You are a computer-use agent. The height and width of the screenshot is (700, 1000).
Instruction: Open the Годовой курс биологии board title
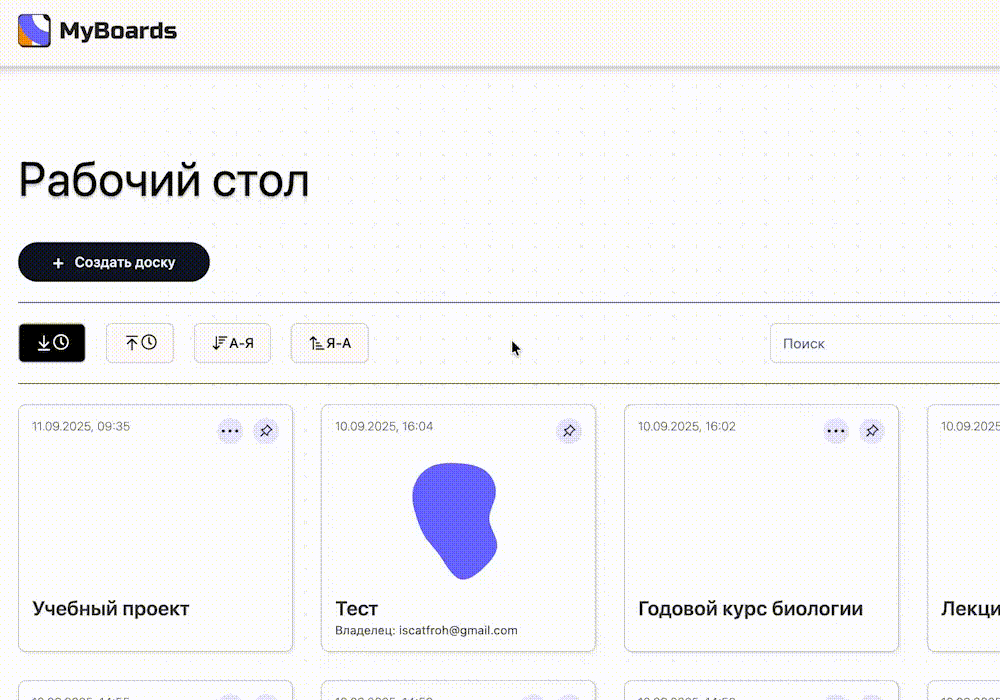pyautogui.click(x=750, y=608)
